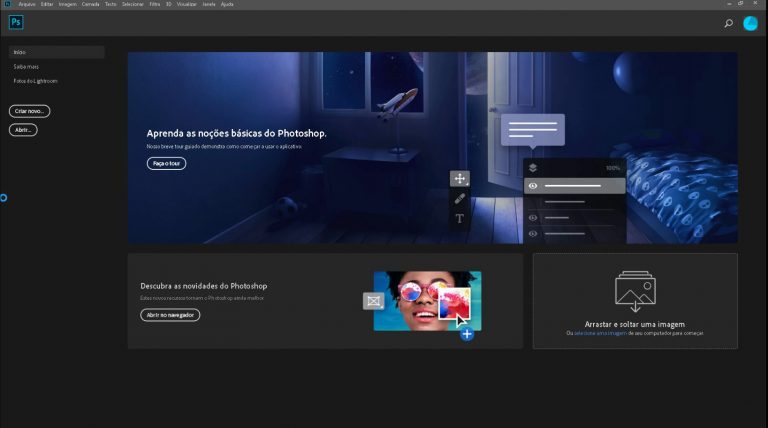Screen dimensions: 768x428
Task: Click the Abrir... button
Action: click(x=23, y=130)
